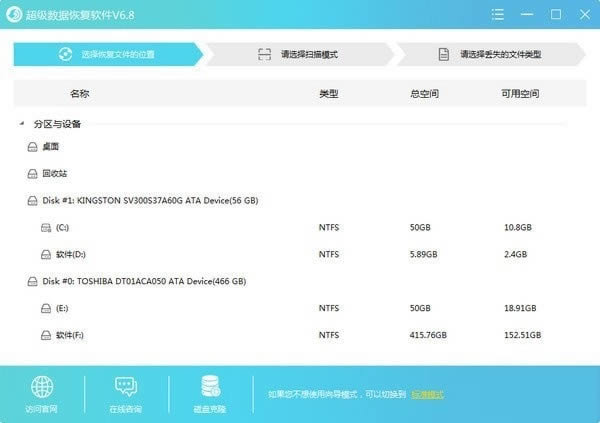Image resolution: width=600 pixels, height=423 pixels.
Task: Click the 磁盘克隆 label
Action: tap(210, 409)
